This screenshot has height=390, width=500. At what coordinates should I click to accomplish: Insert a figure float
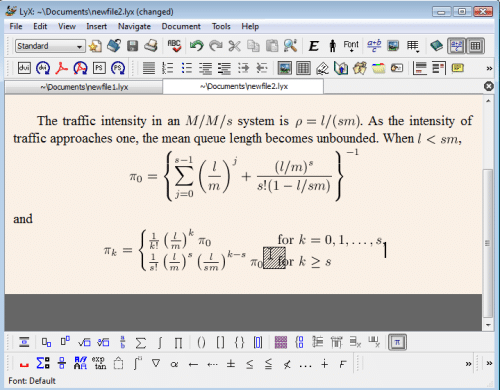[x=285, y=68]
